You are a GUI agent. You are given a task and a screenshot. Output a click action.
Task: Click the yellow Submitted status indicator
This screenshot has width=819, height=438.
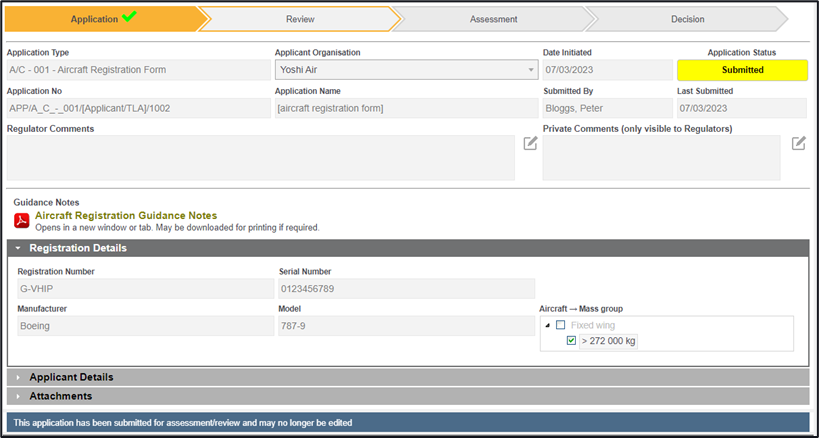[742, 70]
